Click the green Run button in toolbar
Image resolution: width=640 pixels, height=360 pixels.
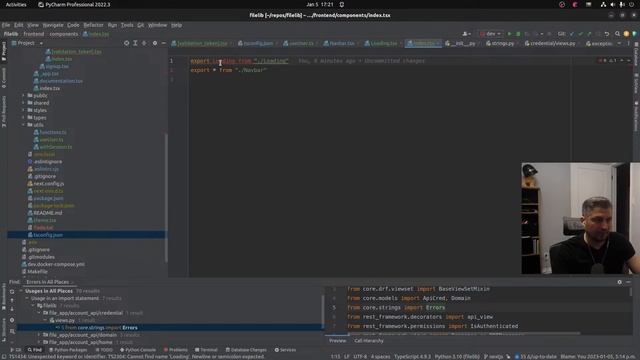[509, 34]
